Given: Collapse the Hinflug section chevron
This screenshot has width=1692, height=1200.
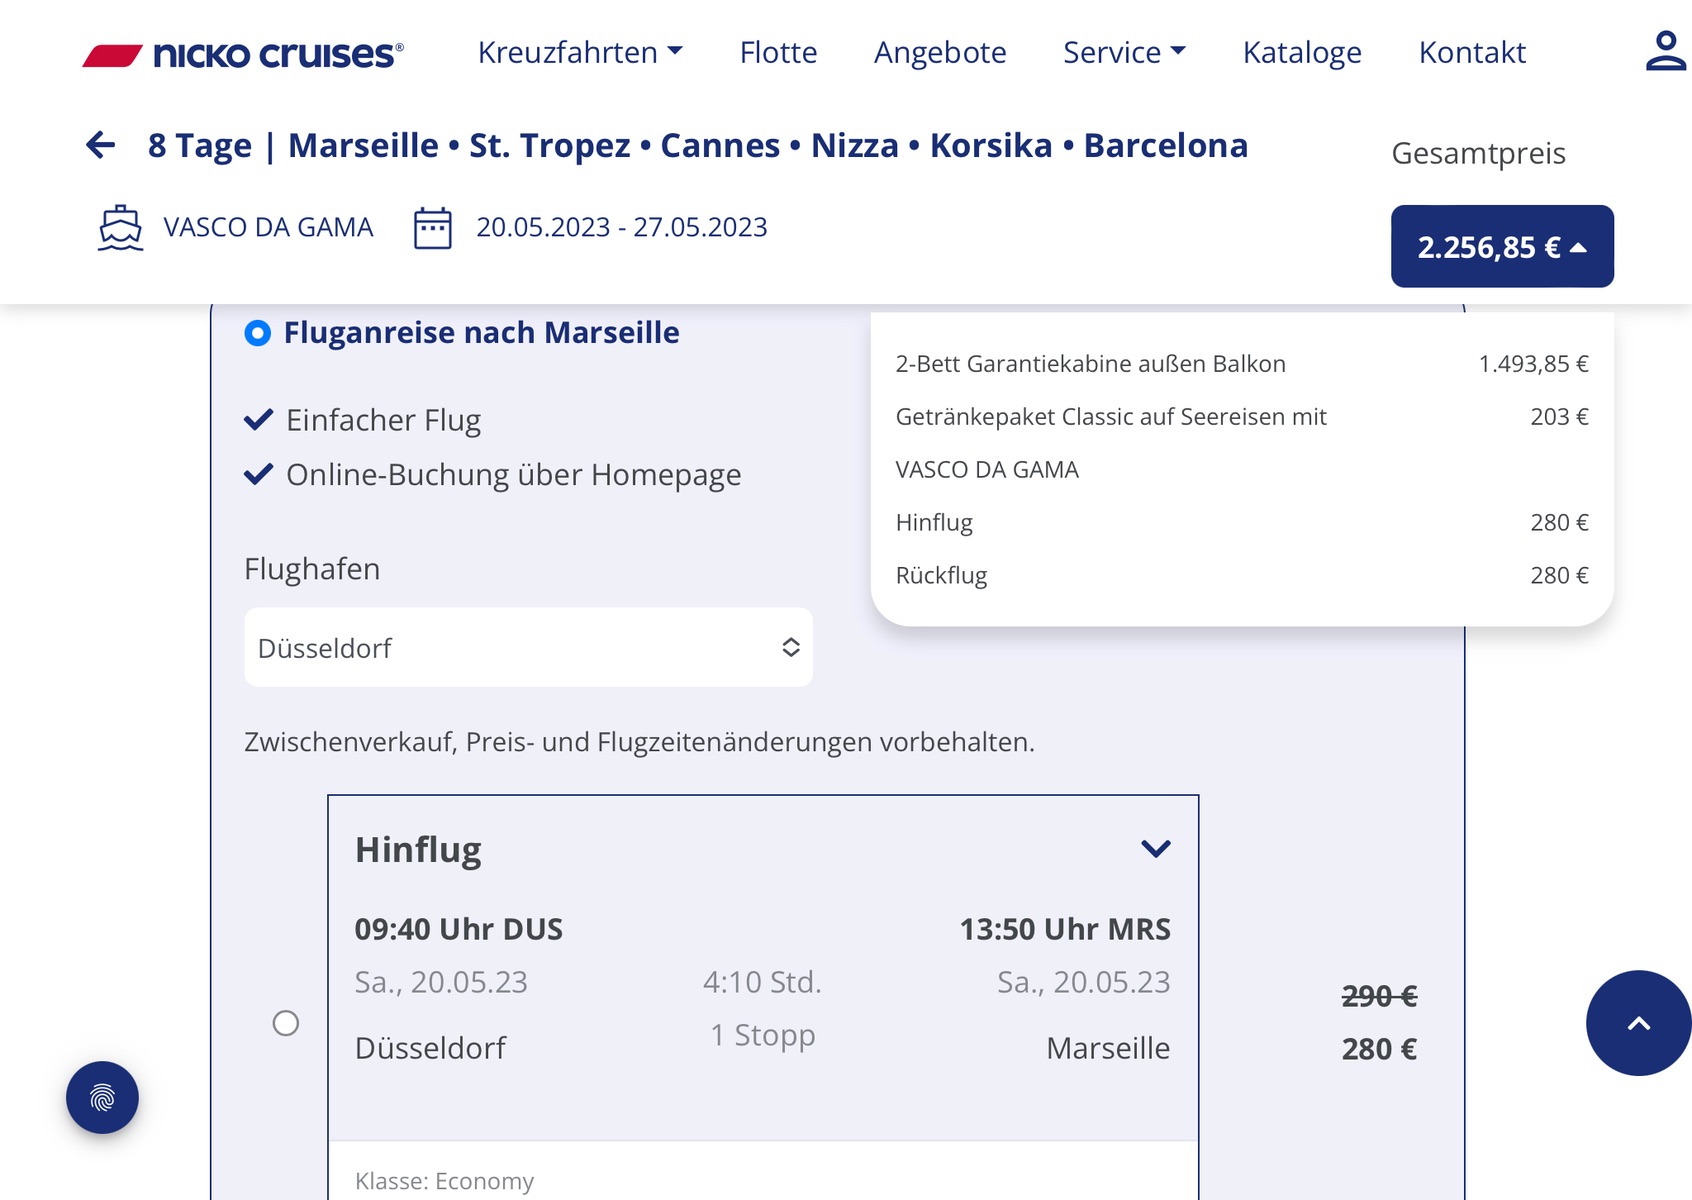Looking at the screenshot, I should click(x=1155, y=849).
